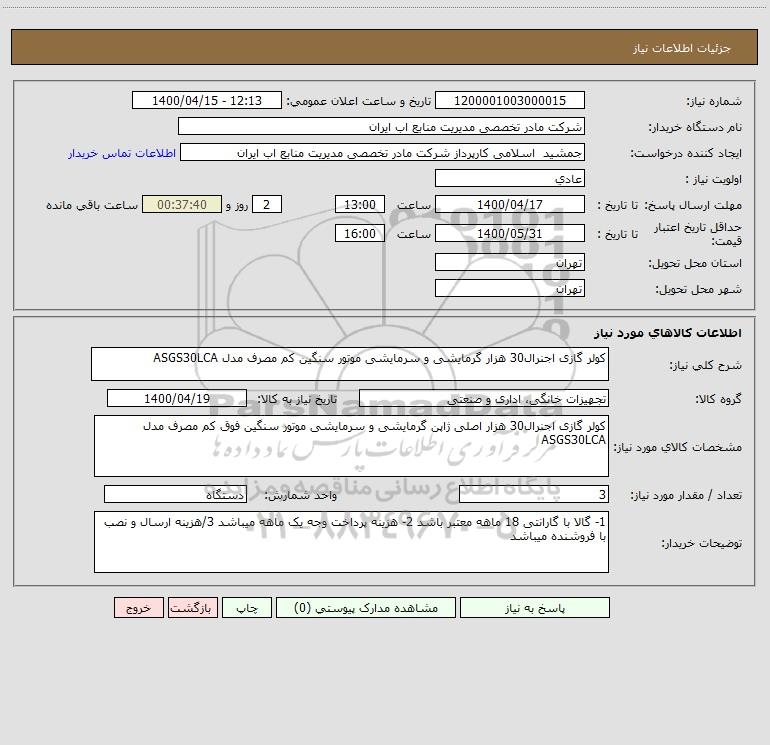This screenshot has width=770, height=745.
Task: Click the گروه کالا field
Action: [484, 398]
